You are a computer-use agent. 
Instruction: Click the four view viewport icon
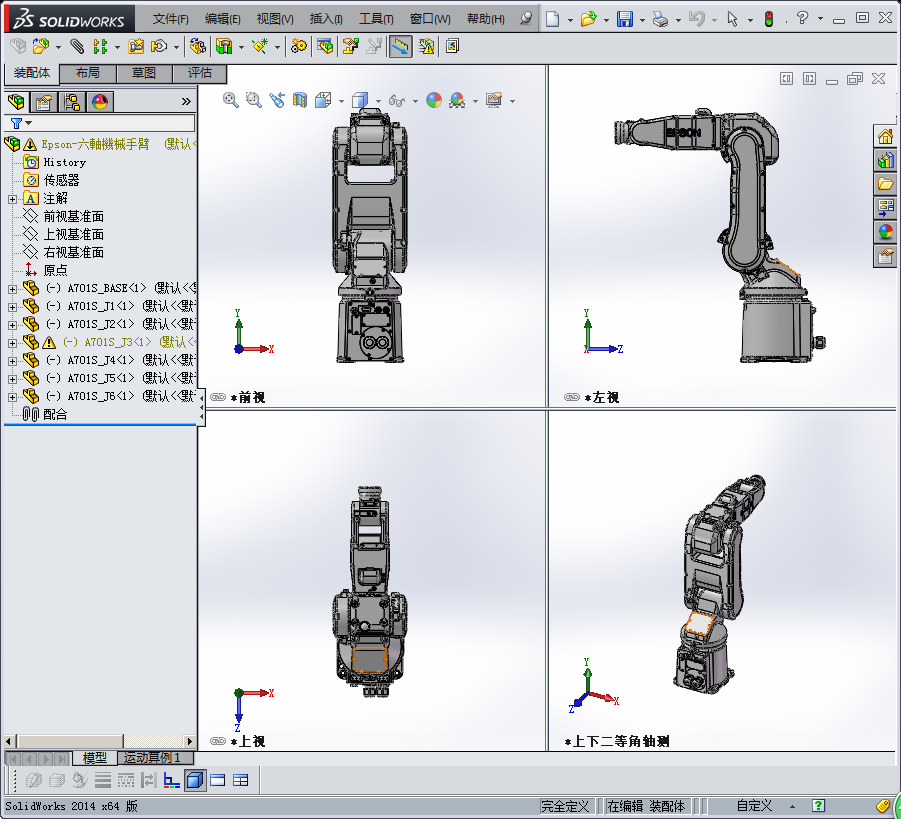pos(241,780)
